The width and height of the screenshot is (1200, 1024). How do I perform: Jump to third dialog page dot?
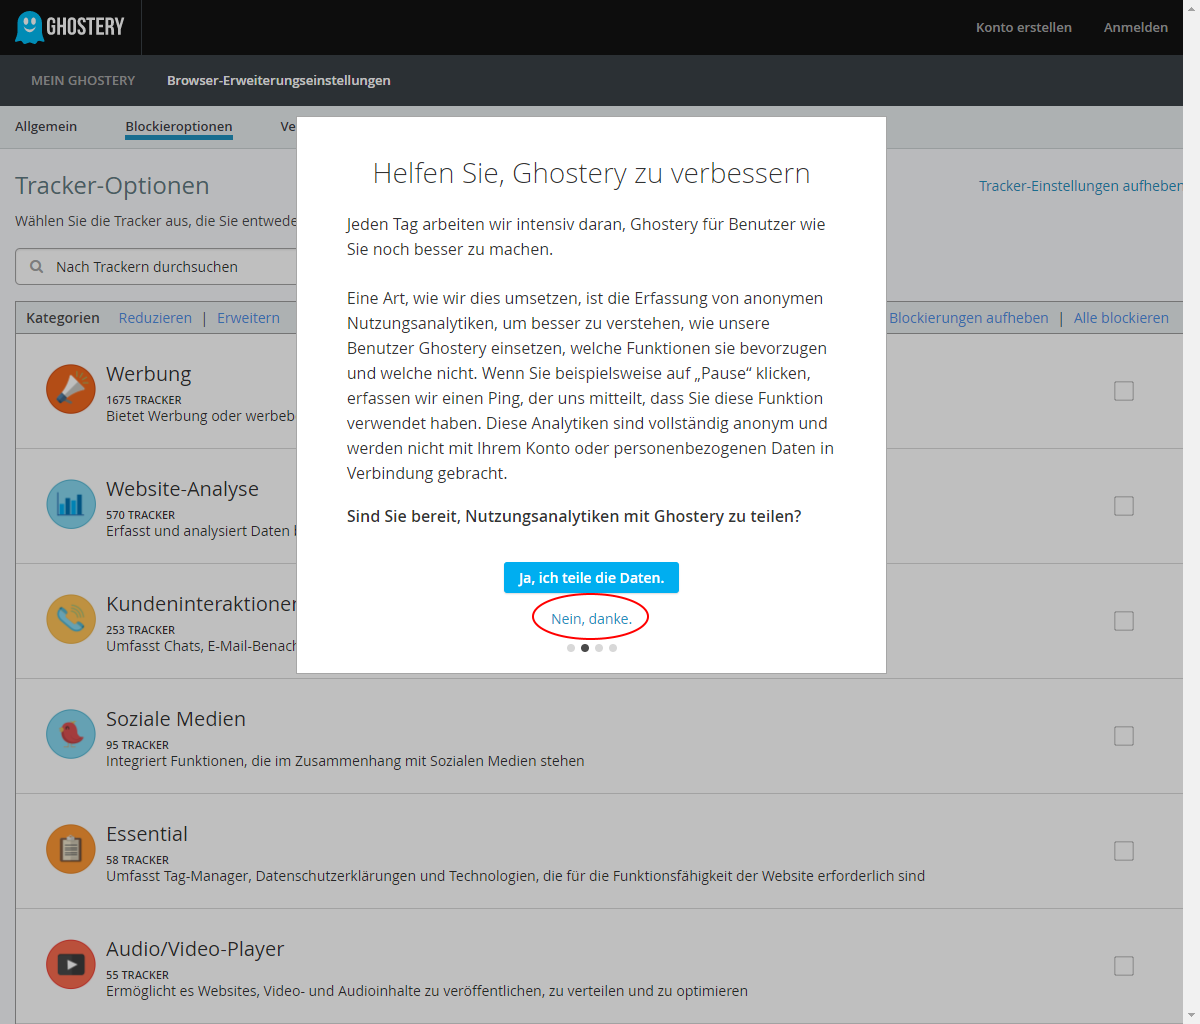coord(599,648)
